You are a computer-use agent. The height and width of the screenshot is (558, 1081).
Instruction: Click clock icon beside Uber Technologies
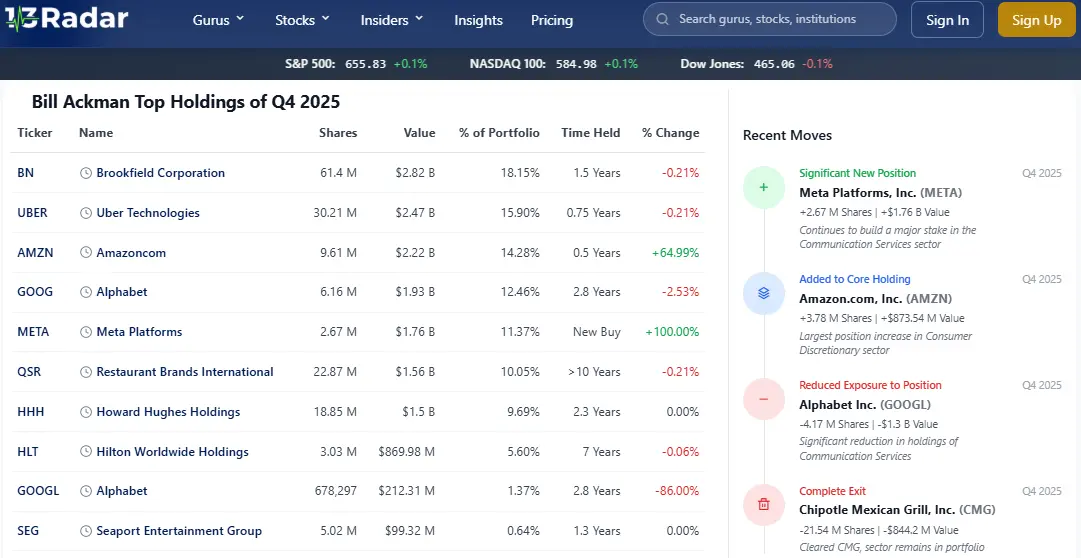click(86, 213)
